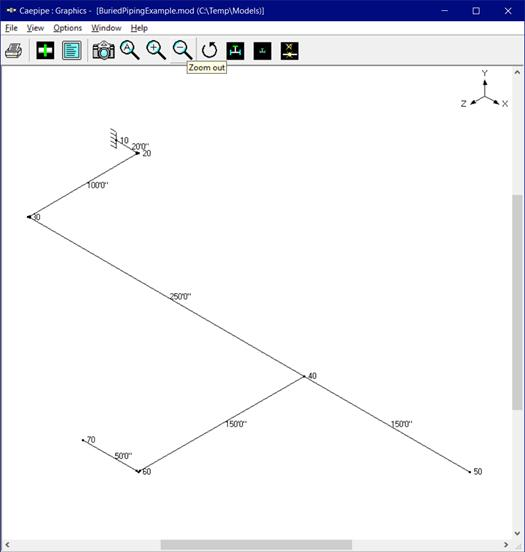Open the File menu
The image size is (525, 552).
[11, 28]
